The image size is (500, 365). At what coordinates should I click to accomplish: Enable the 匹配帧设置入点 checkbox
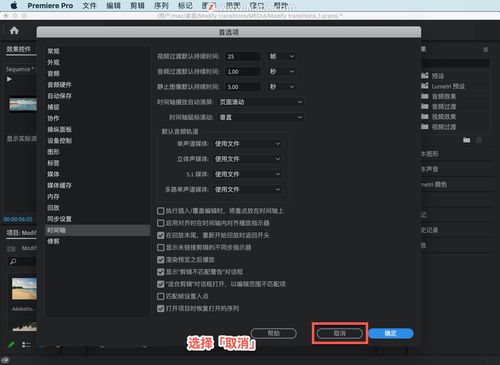(161, 296)
